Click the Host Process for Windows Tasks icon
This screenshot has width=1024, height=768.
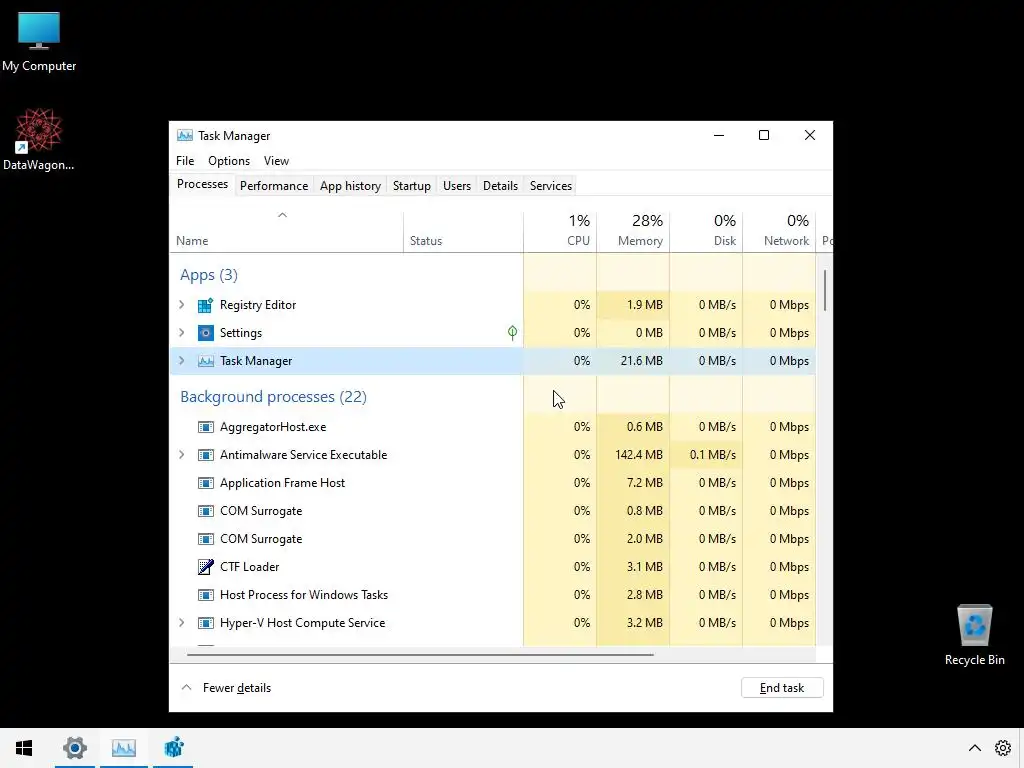point(205,595)
